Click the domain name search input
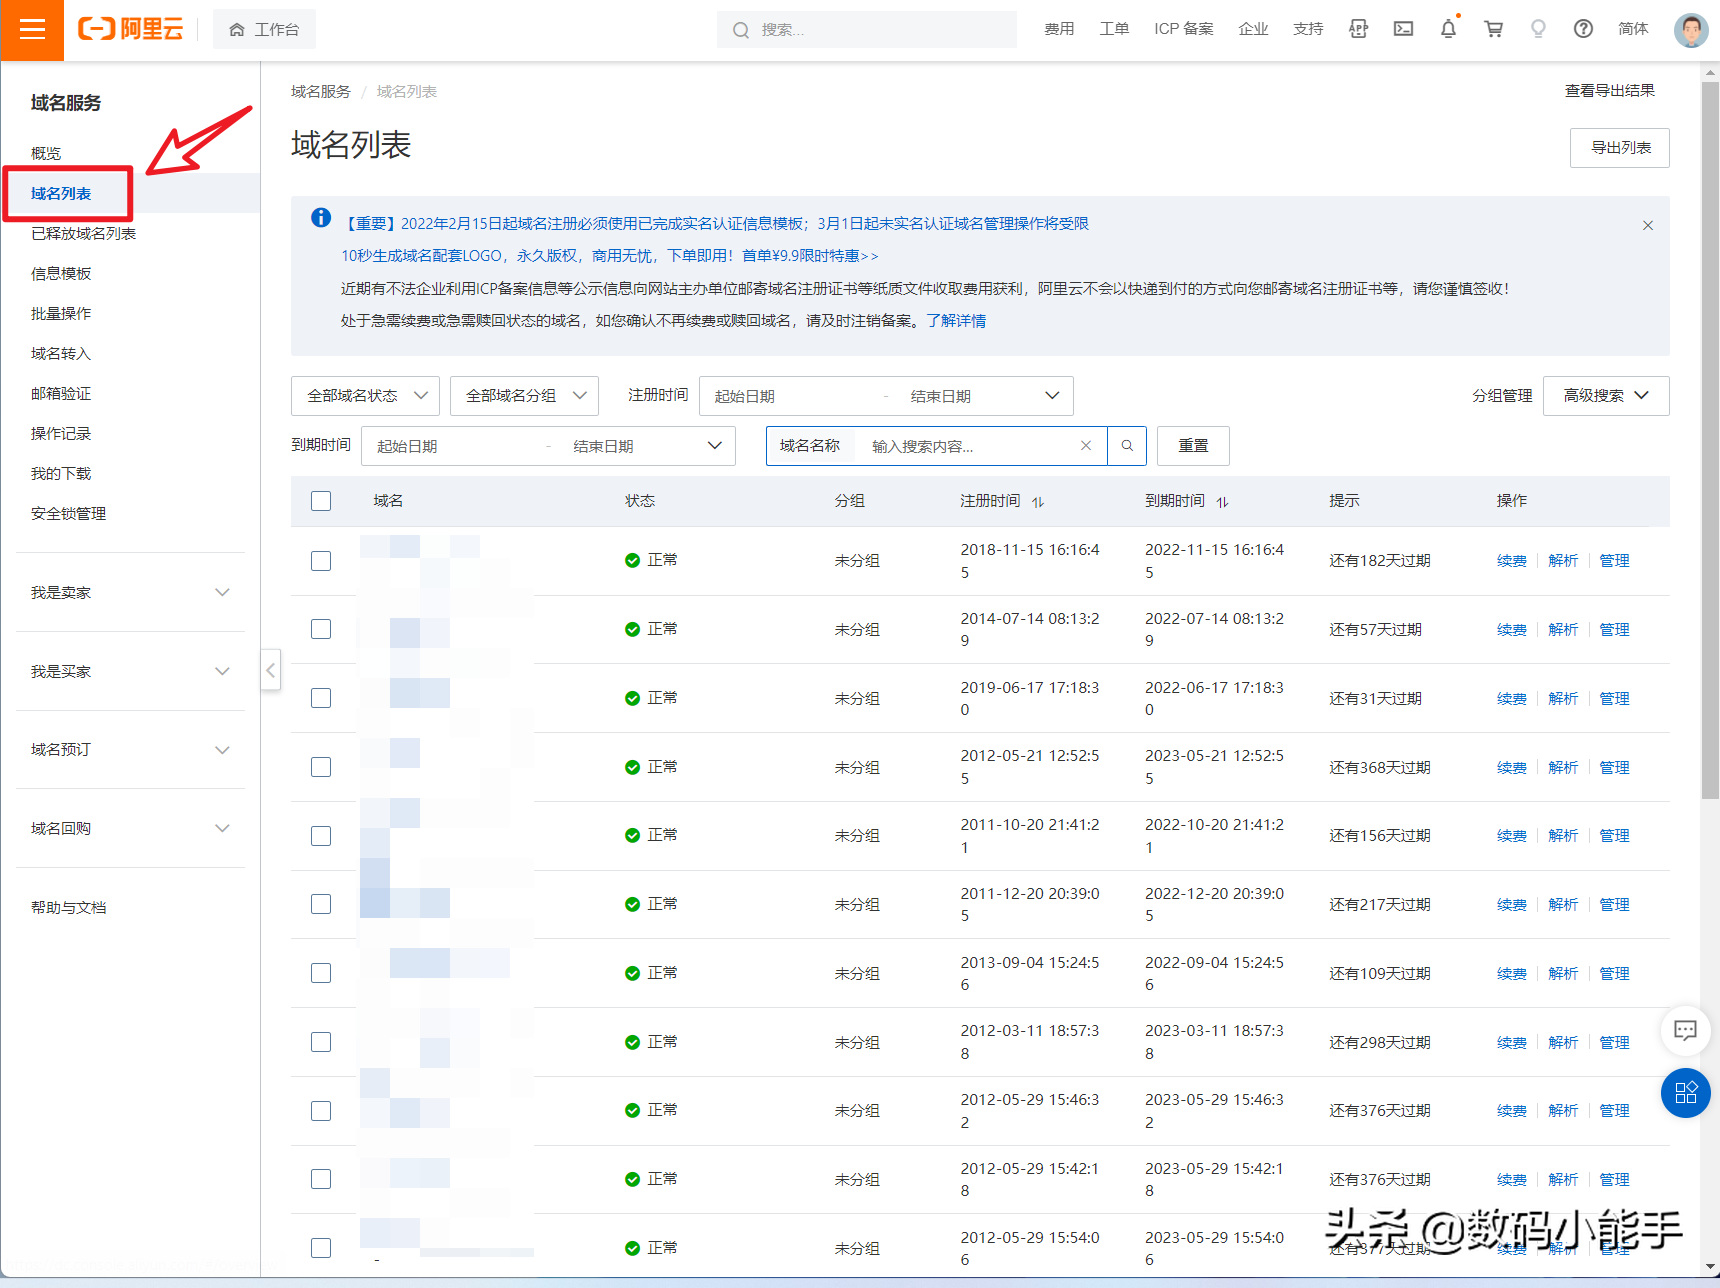Viewport: 1720px width, 1288px height. (x=970, y=446)
